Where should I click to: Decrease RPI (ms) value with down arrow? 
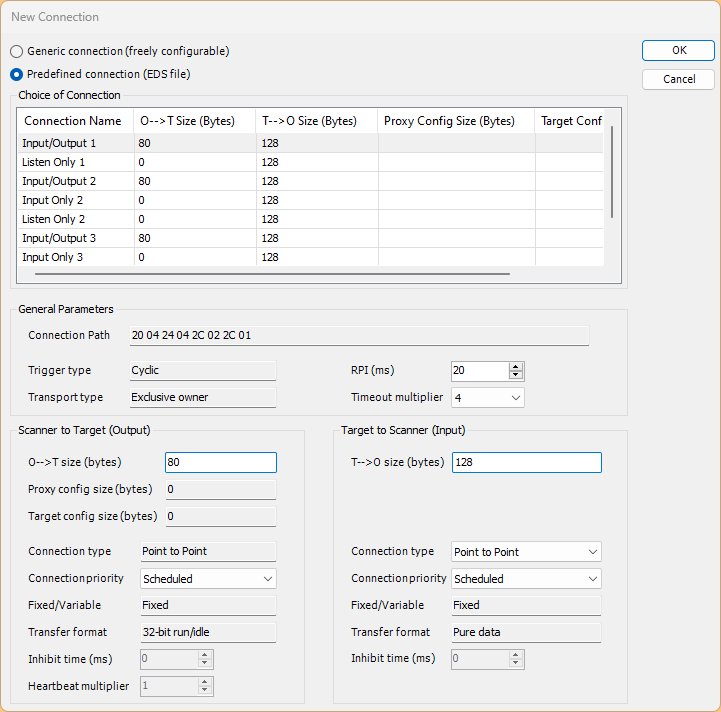point(516,376)
